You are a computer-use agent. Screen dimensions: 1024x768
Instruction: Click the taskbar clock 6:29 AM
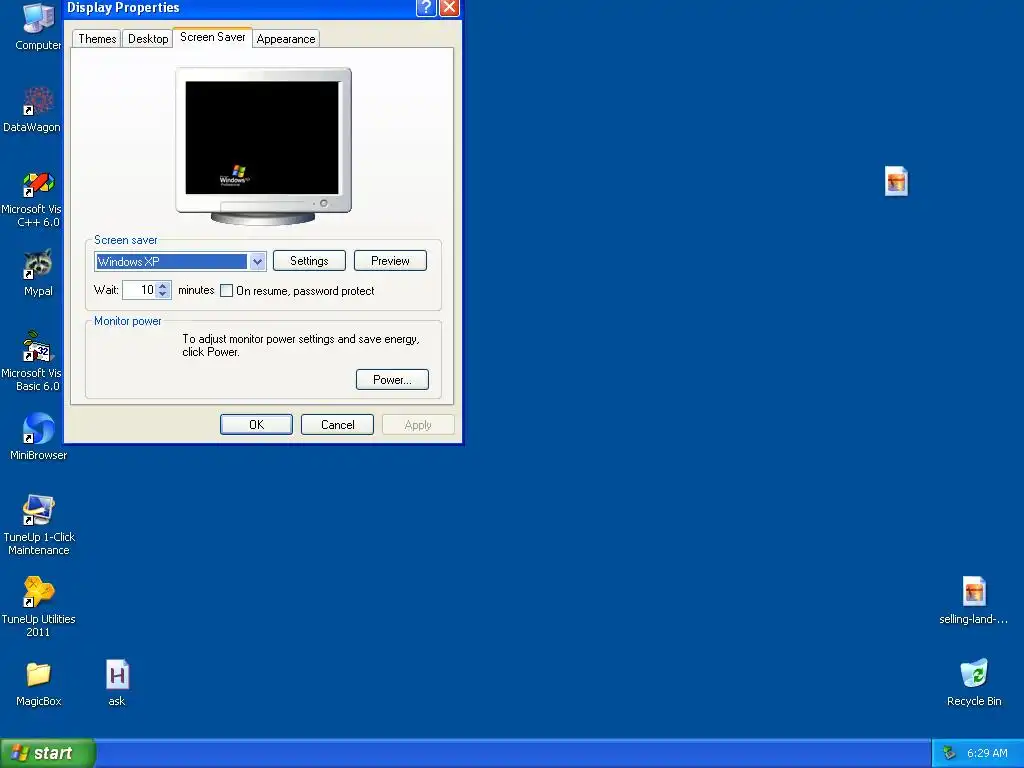point(987,754)
